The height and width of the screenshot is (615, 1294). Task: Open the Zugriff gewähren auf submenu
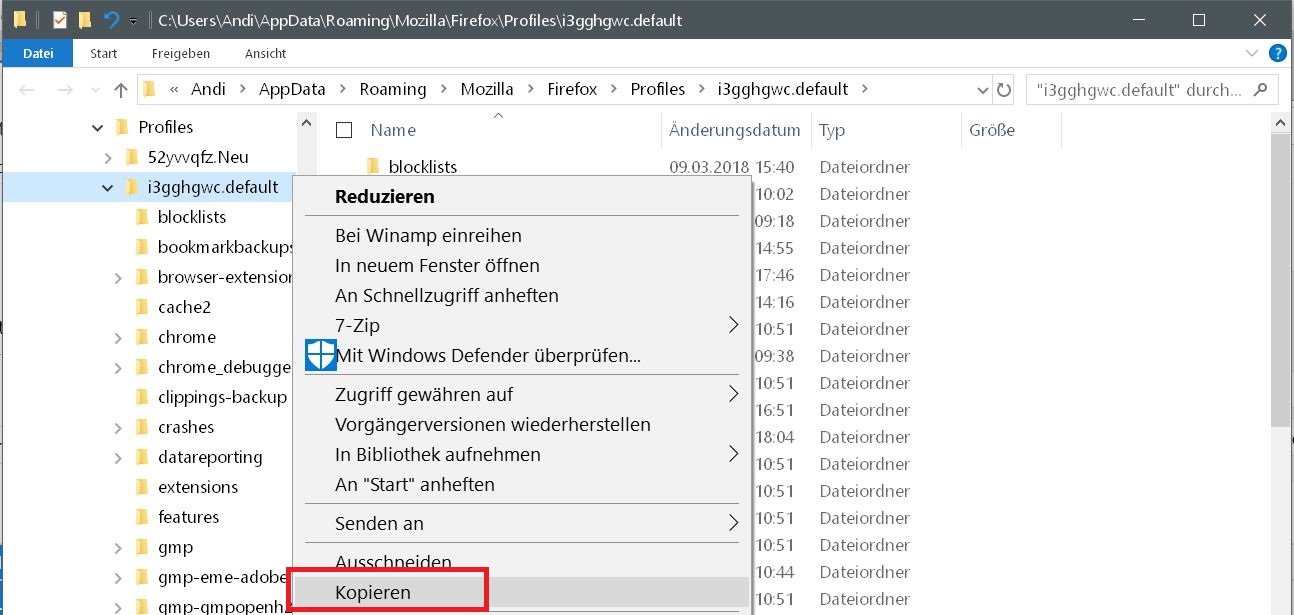coord(521,394)
